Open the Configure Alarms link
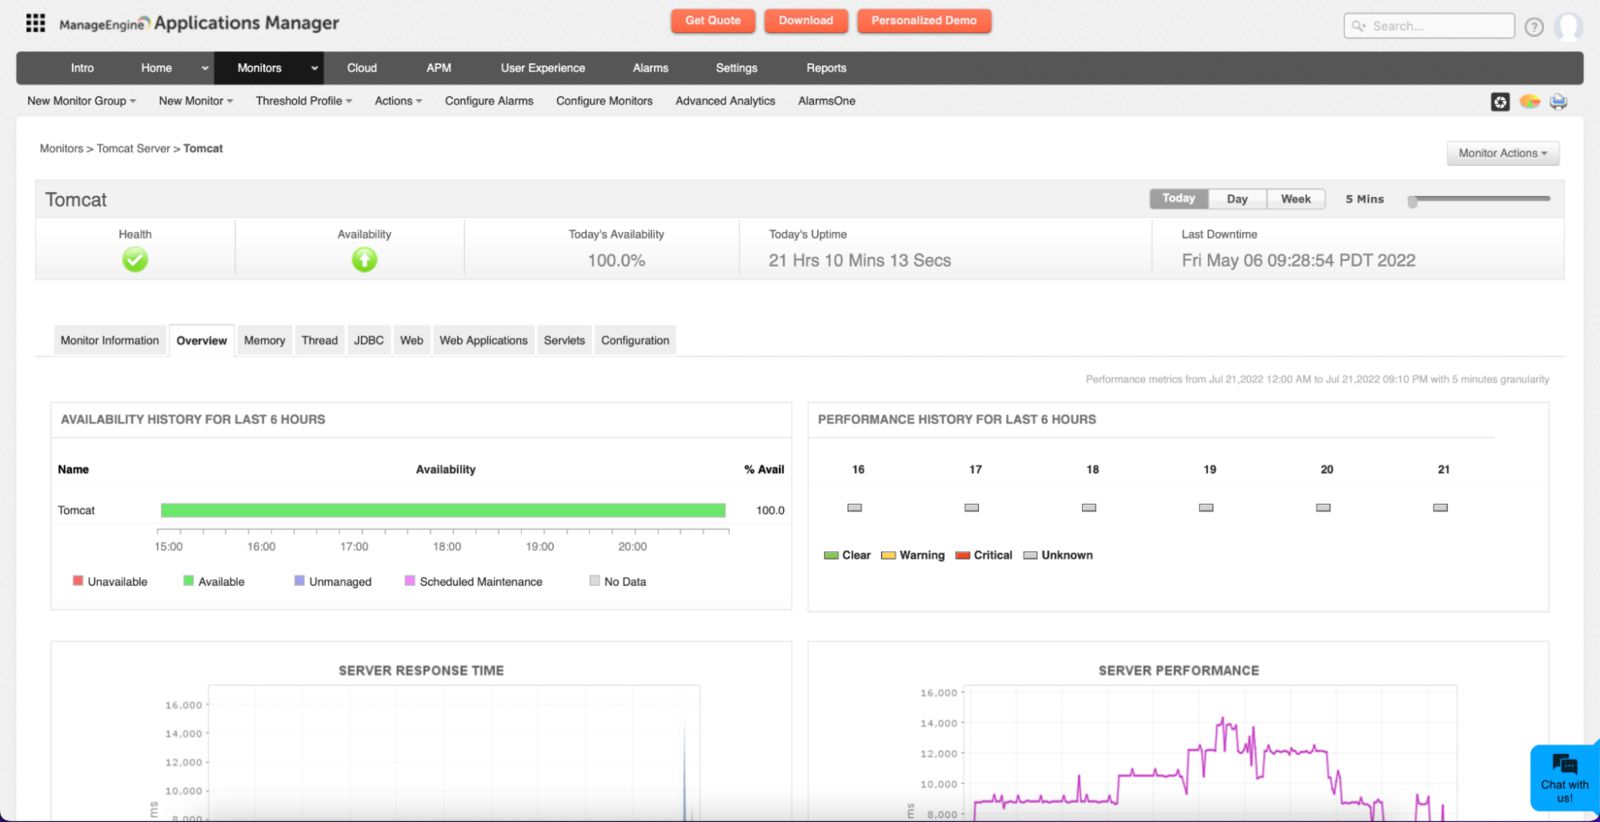The width and height of the screenshot is (1600, 822). (x=489, y=101)
